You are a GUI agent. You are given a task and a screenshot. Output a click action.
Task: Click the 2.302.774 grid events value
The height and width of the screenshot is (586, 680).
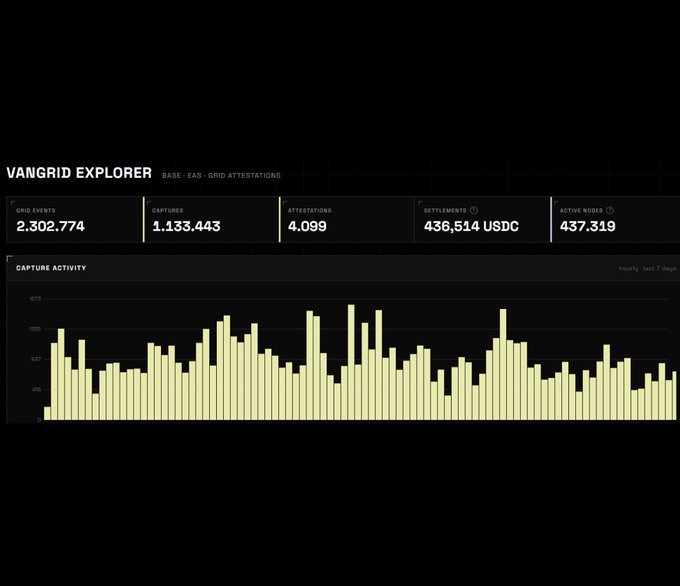tap(50, 226)
